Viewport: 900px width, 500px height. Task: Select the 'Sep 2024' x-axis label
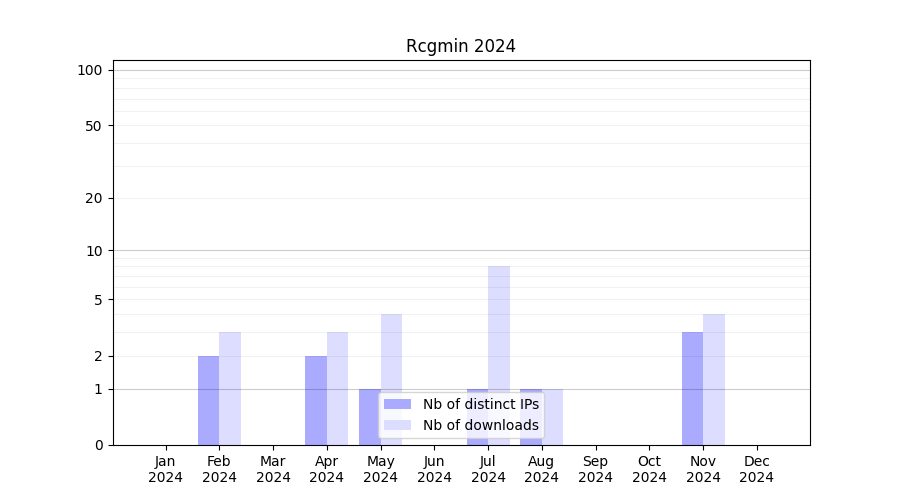pos(595,469)
